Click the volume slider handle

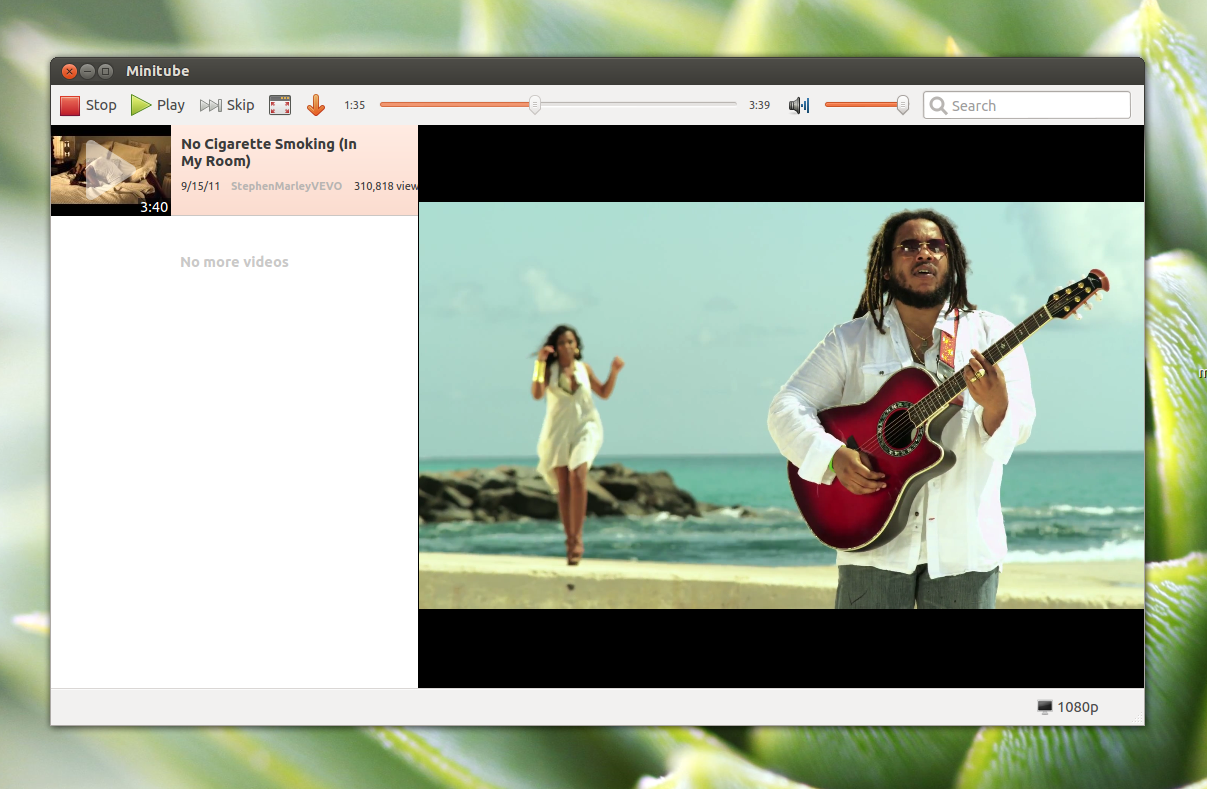903,104
